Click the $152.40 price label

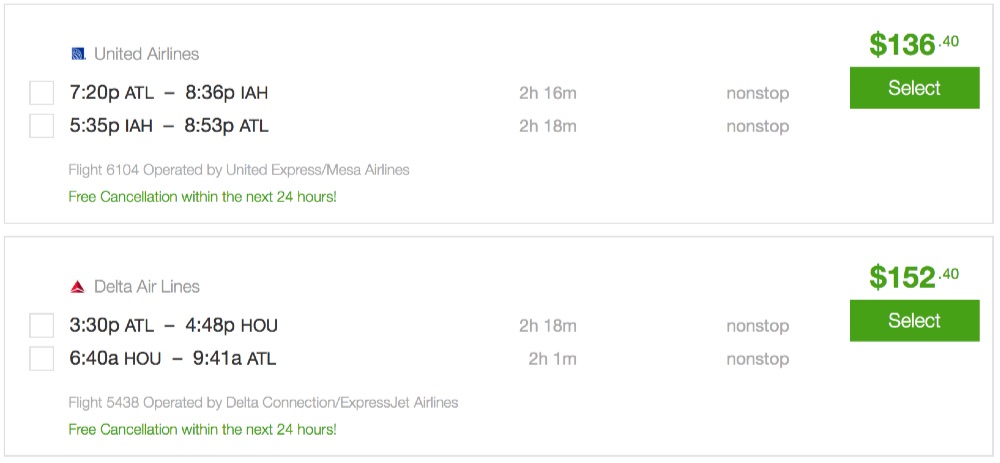913,276
